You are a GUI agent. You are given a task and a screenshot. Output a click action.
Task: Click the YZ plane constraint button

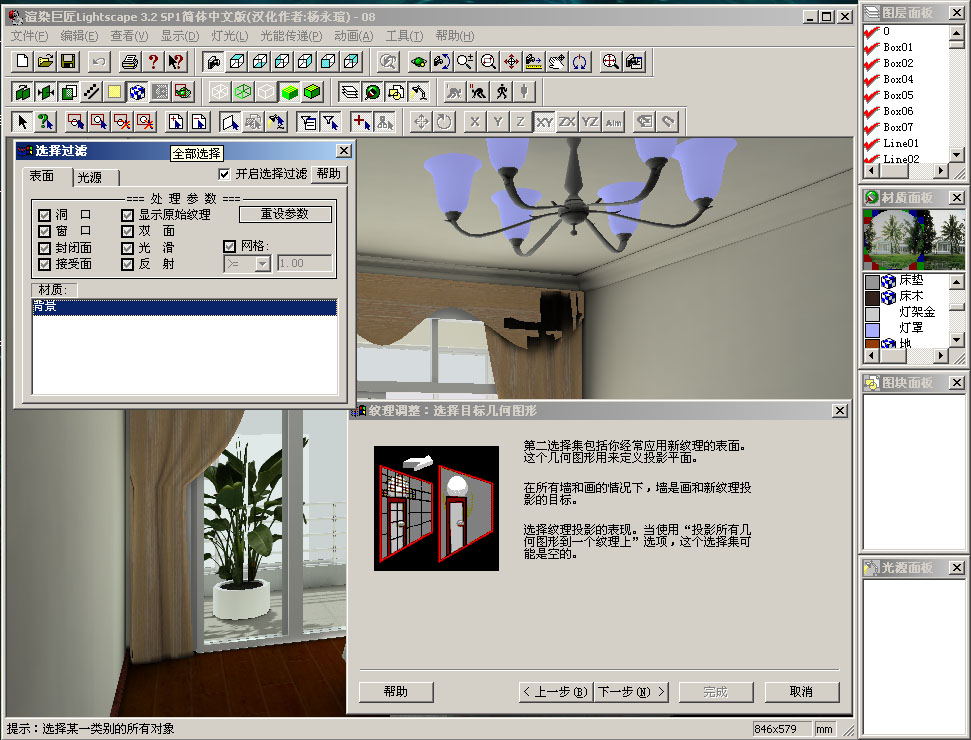click(x=590, y=122)
